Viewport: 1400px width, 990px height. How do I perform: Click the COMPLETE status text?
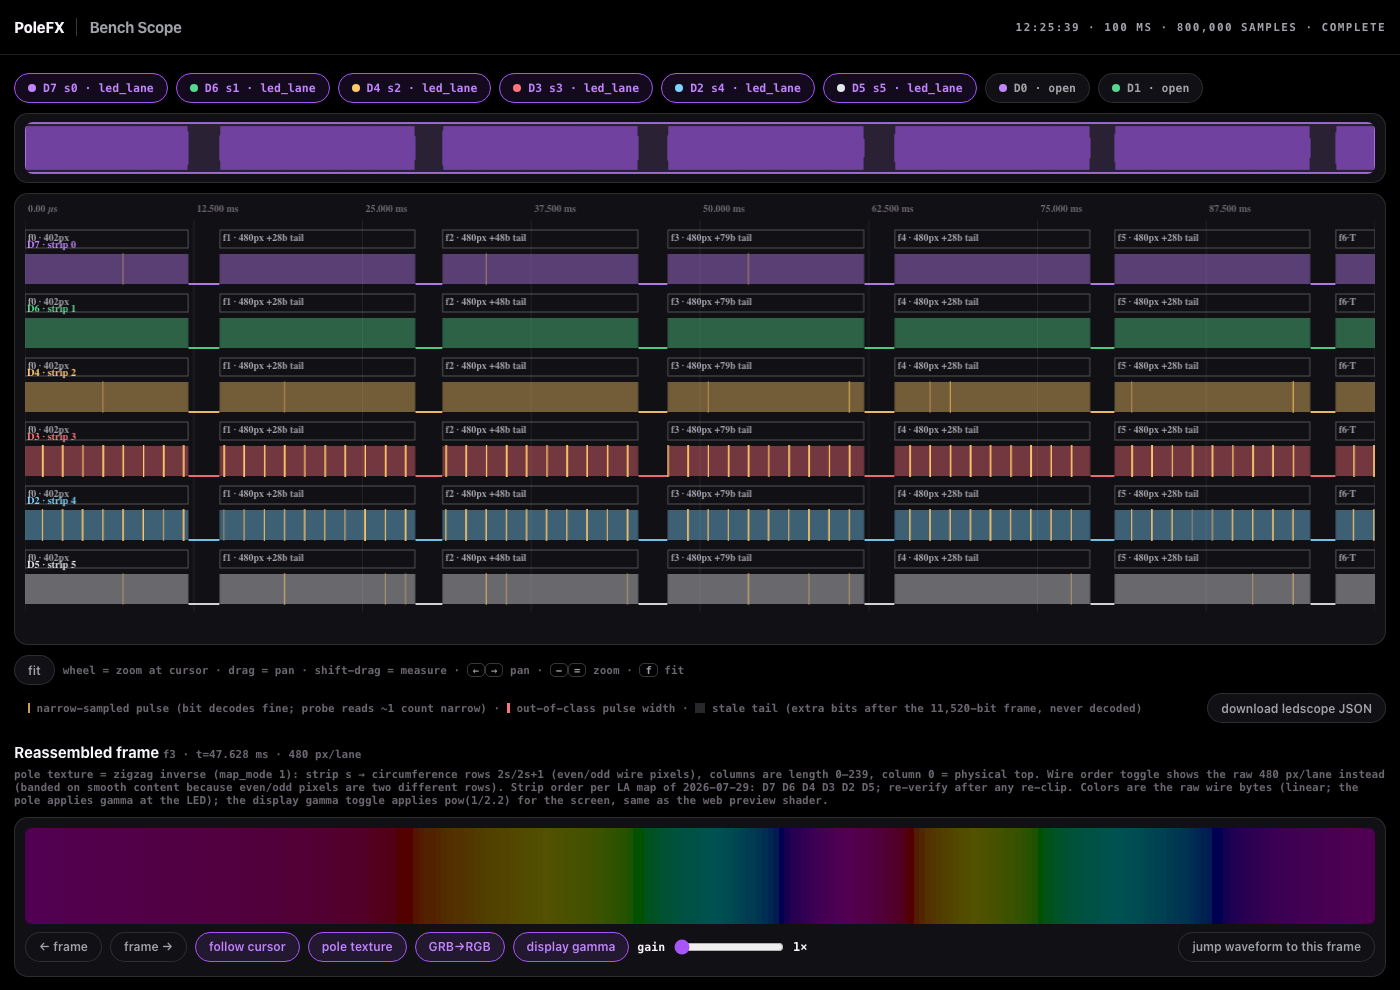tap(1353, 27)
